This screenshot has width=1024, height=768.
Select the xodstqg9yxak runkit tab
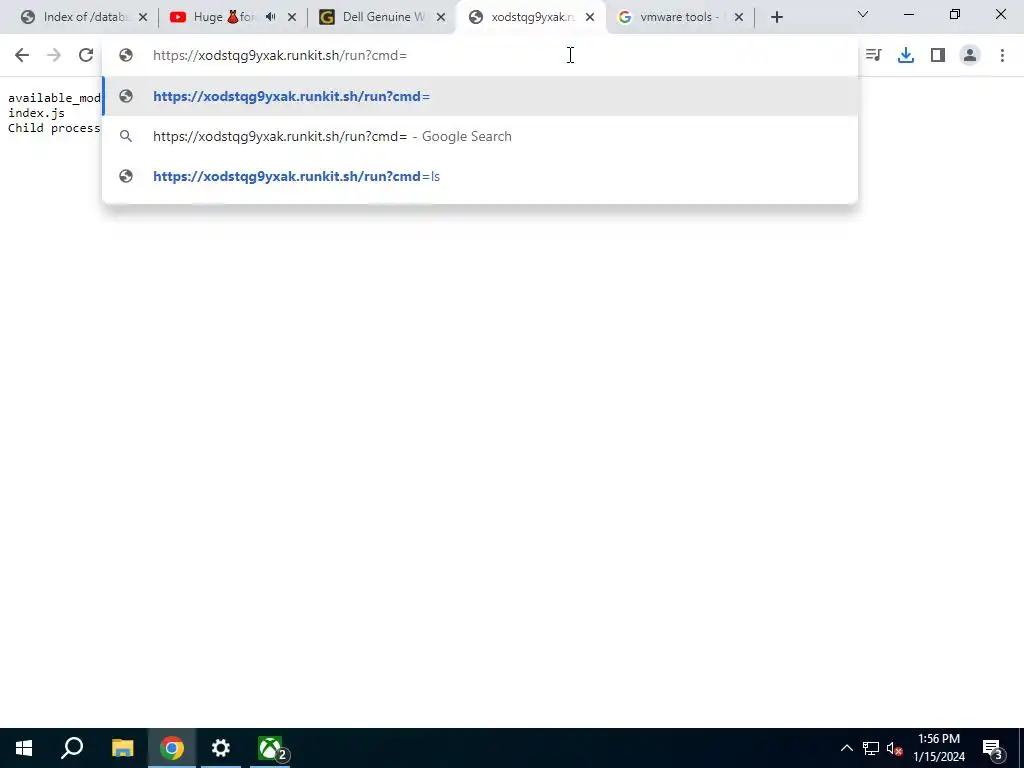click(x=532, y=18)
